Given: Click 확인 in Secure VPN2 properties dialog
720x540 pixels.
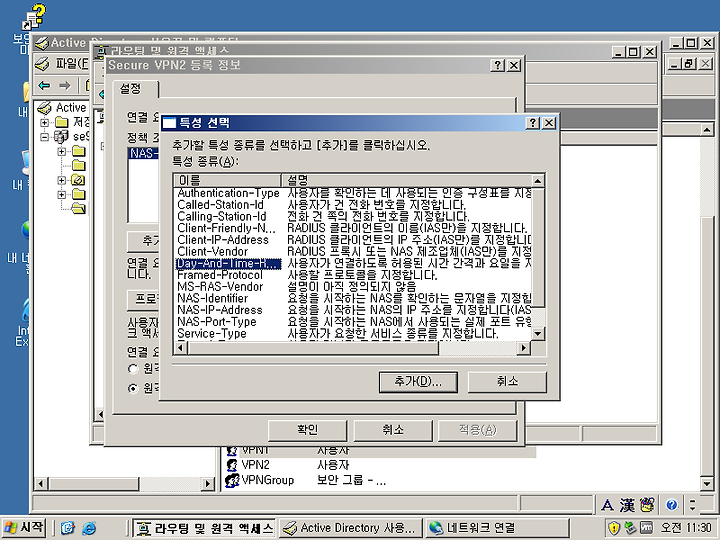Looking at the screenshot, I should tap(307, 430).
